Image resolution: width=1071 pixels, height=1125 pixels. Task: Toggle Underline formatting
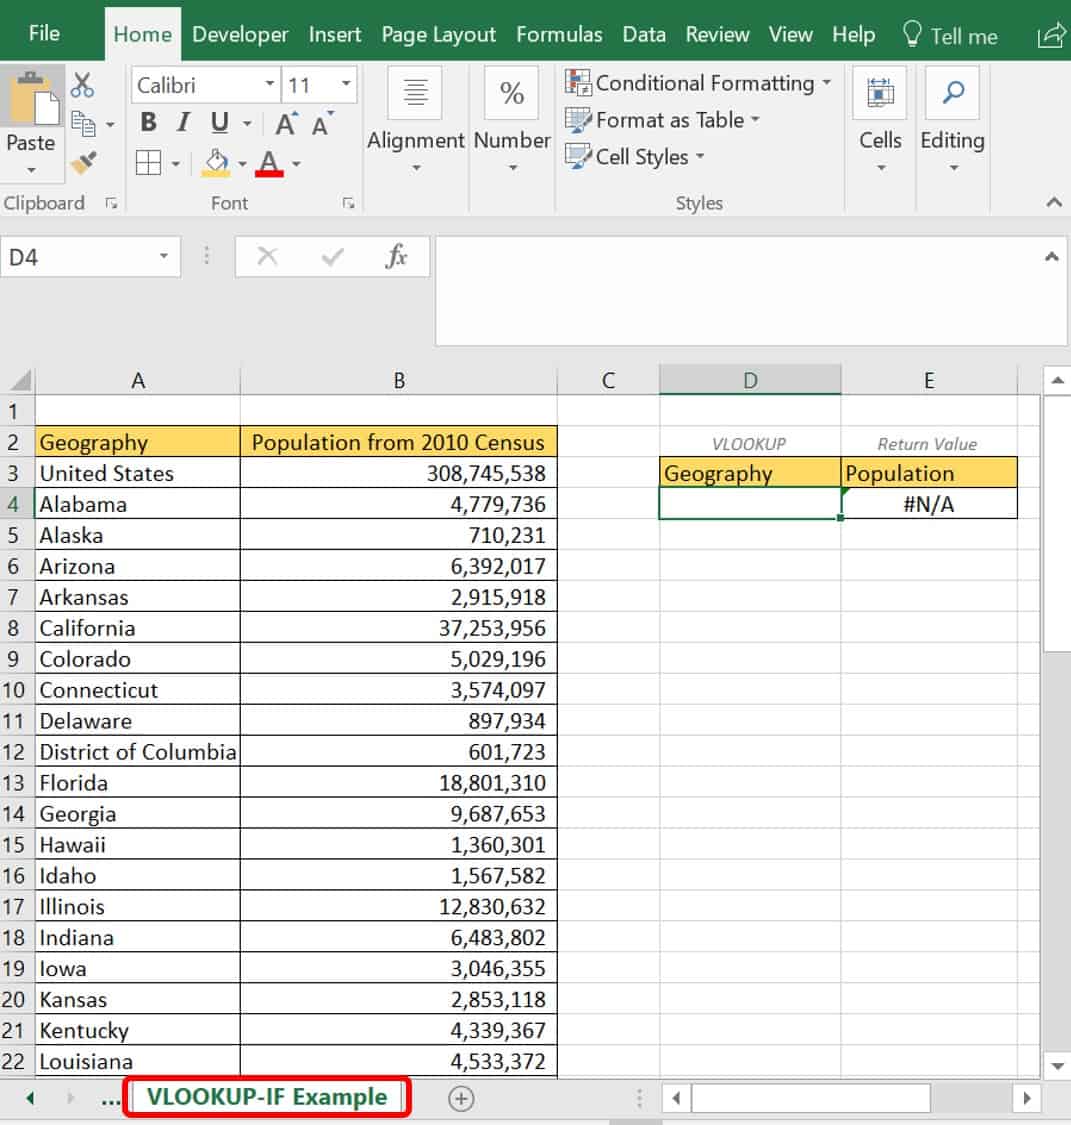(219, 123)
